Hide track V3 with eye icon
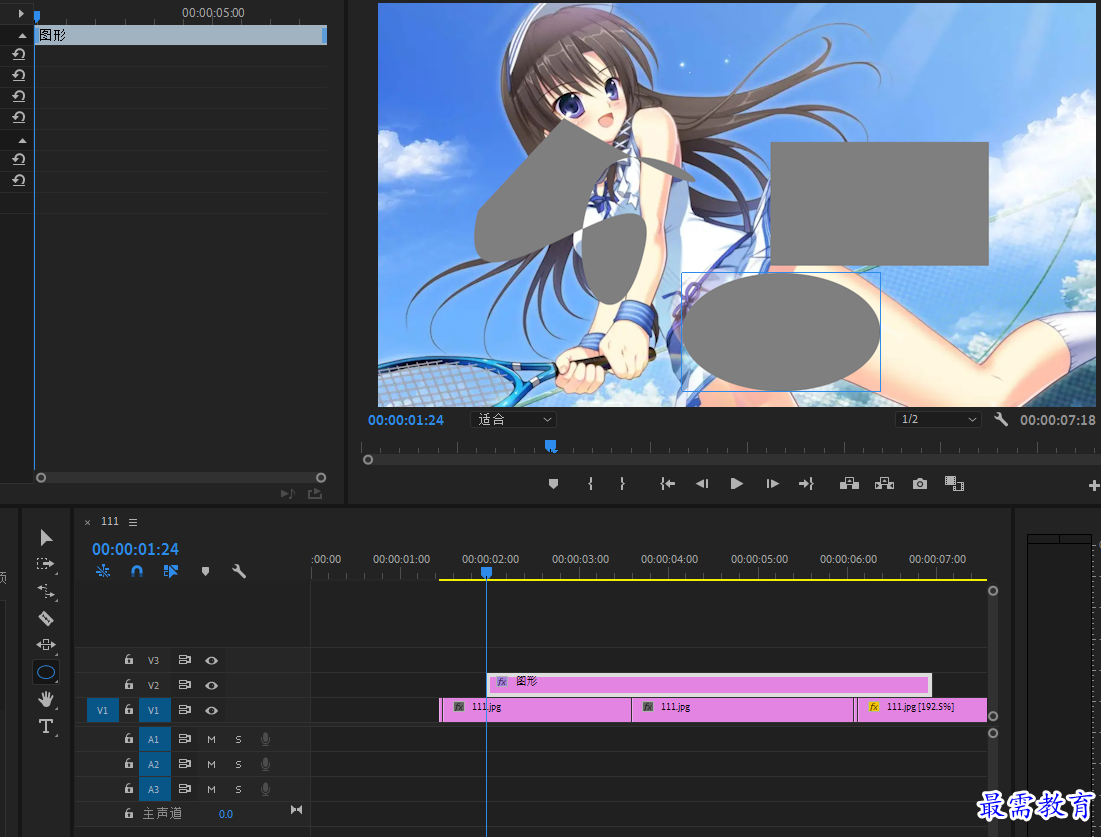This screenshot has height=837, width=1101. pyautogui.click(x=211, y=661)
